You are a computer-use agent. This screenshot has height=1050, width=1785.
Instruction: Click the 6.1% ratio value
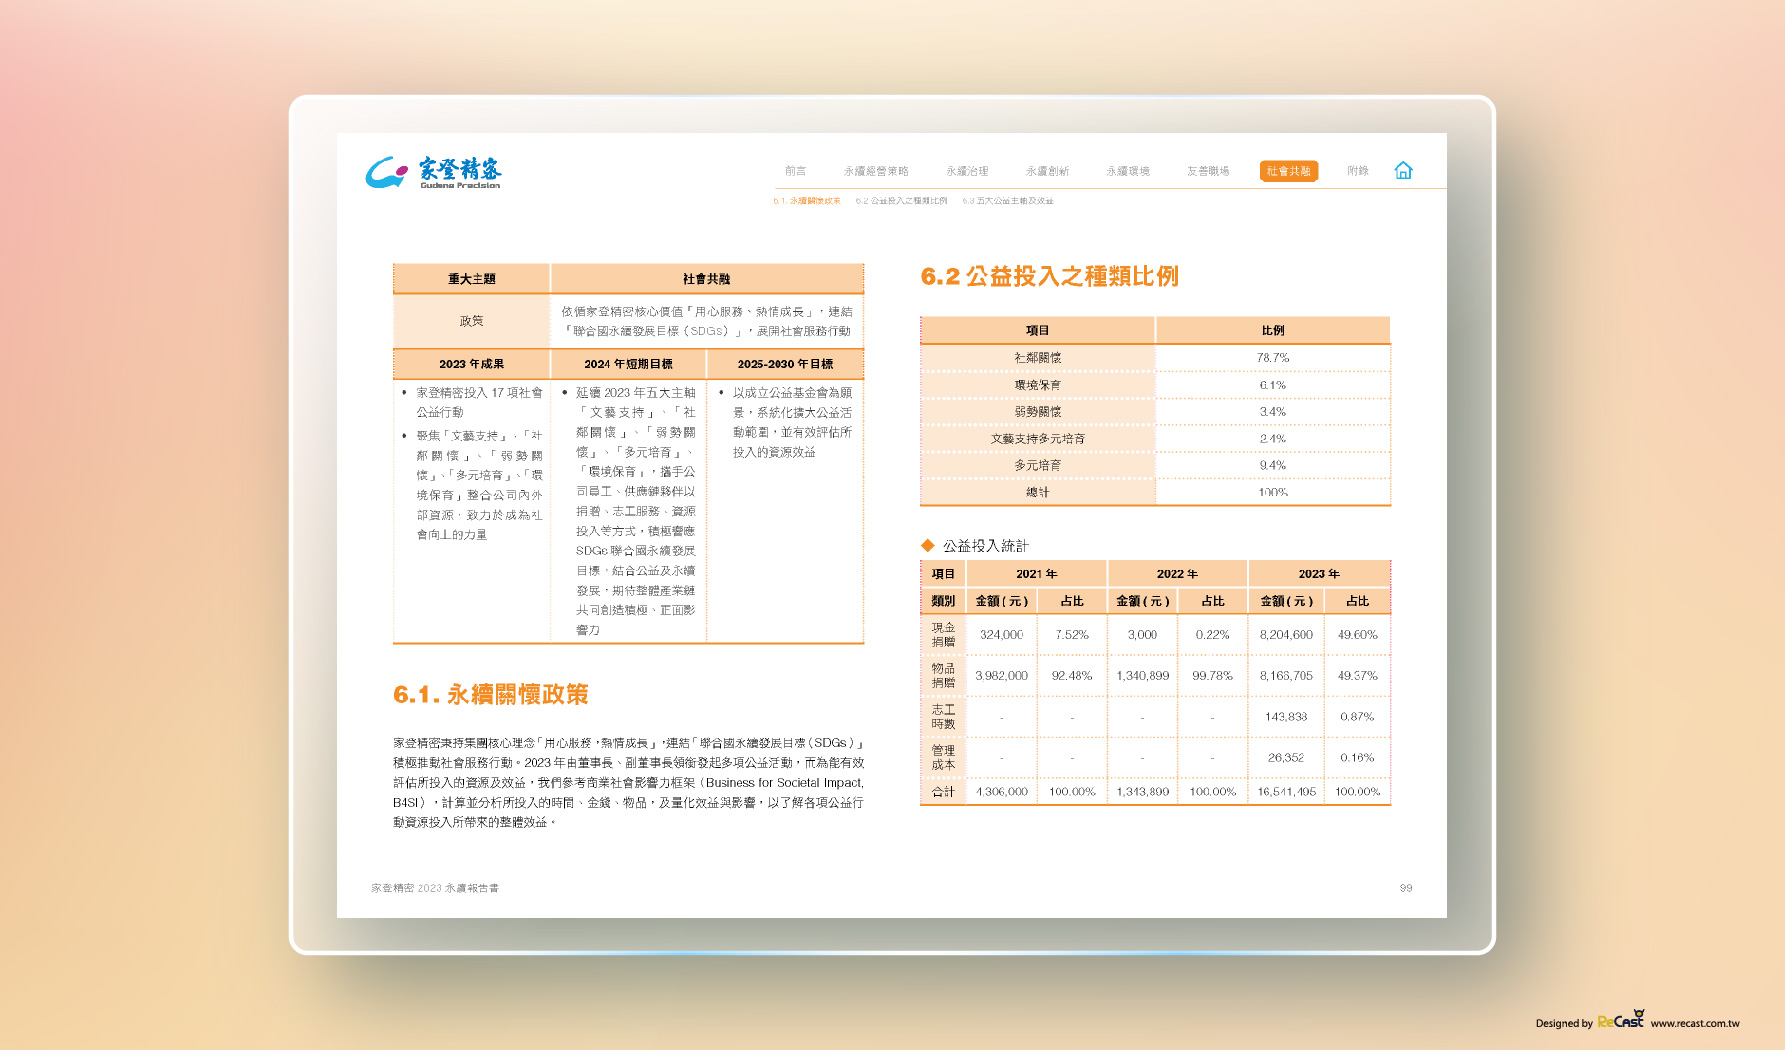(x=1273, y=385)
